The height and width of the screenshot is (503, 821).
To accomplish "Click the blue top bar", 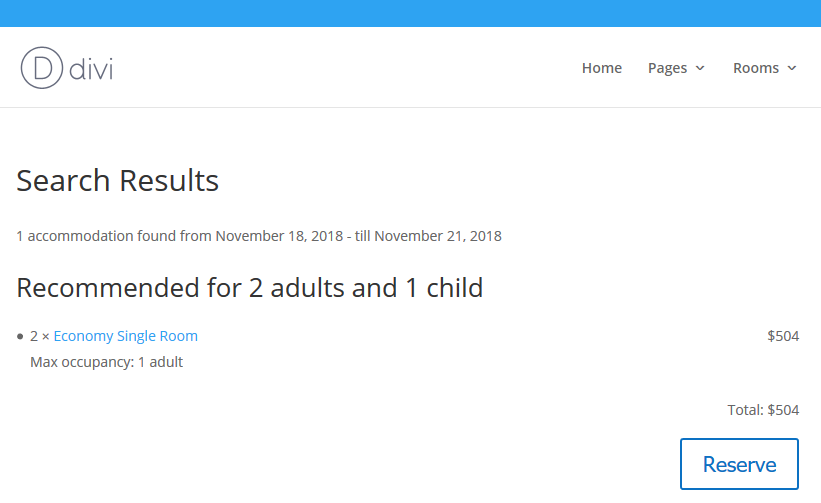I will (x=410, y=13).
